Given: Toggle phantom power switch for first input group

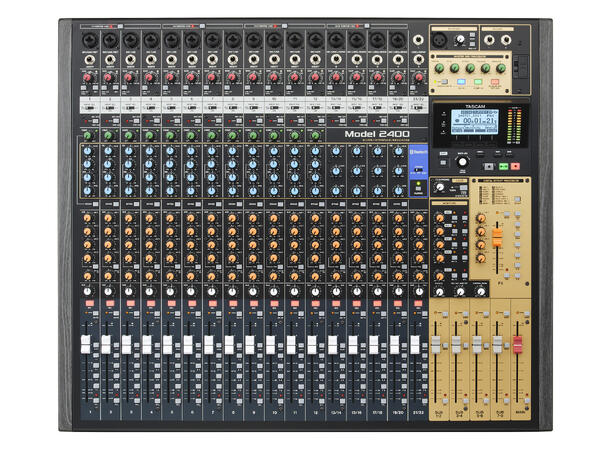Looking at the screenshot, I should click(120, 26).
